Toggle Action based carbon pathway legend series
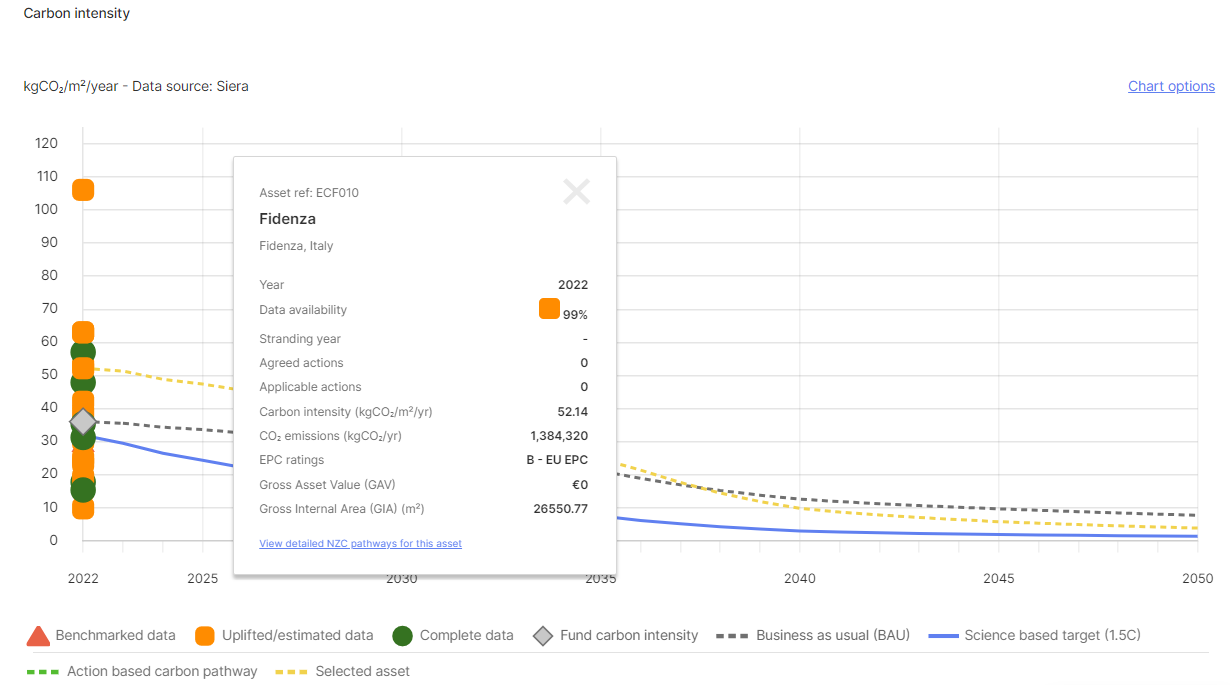Screen dimensions: 1230x685 (x=162, y=671)
